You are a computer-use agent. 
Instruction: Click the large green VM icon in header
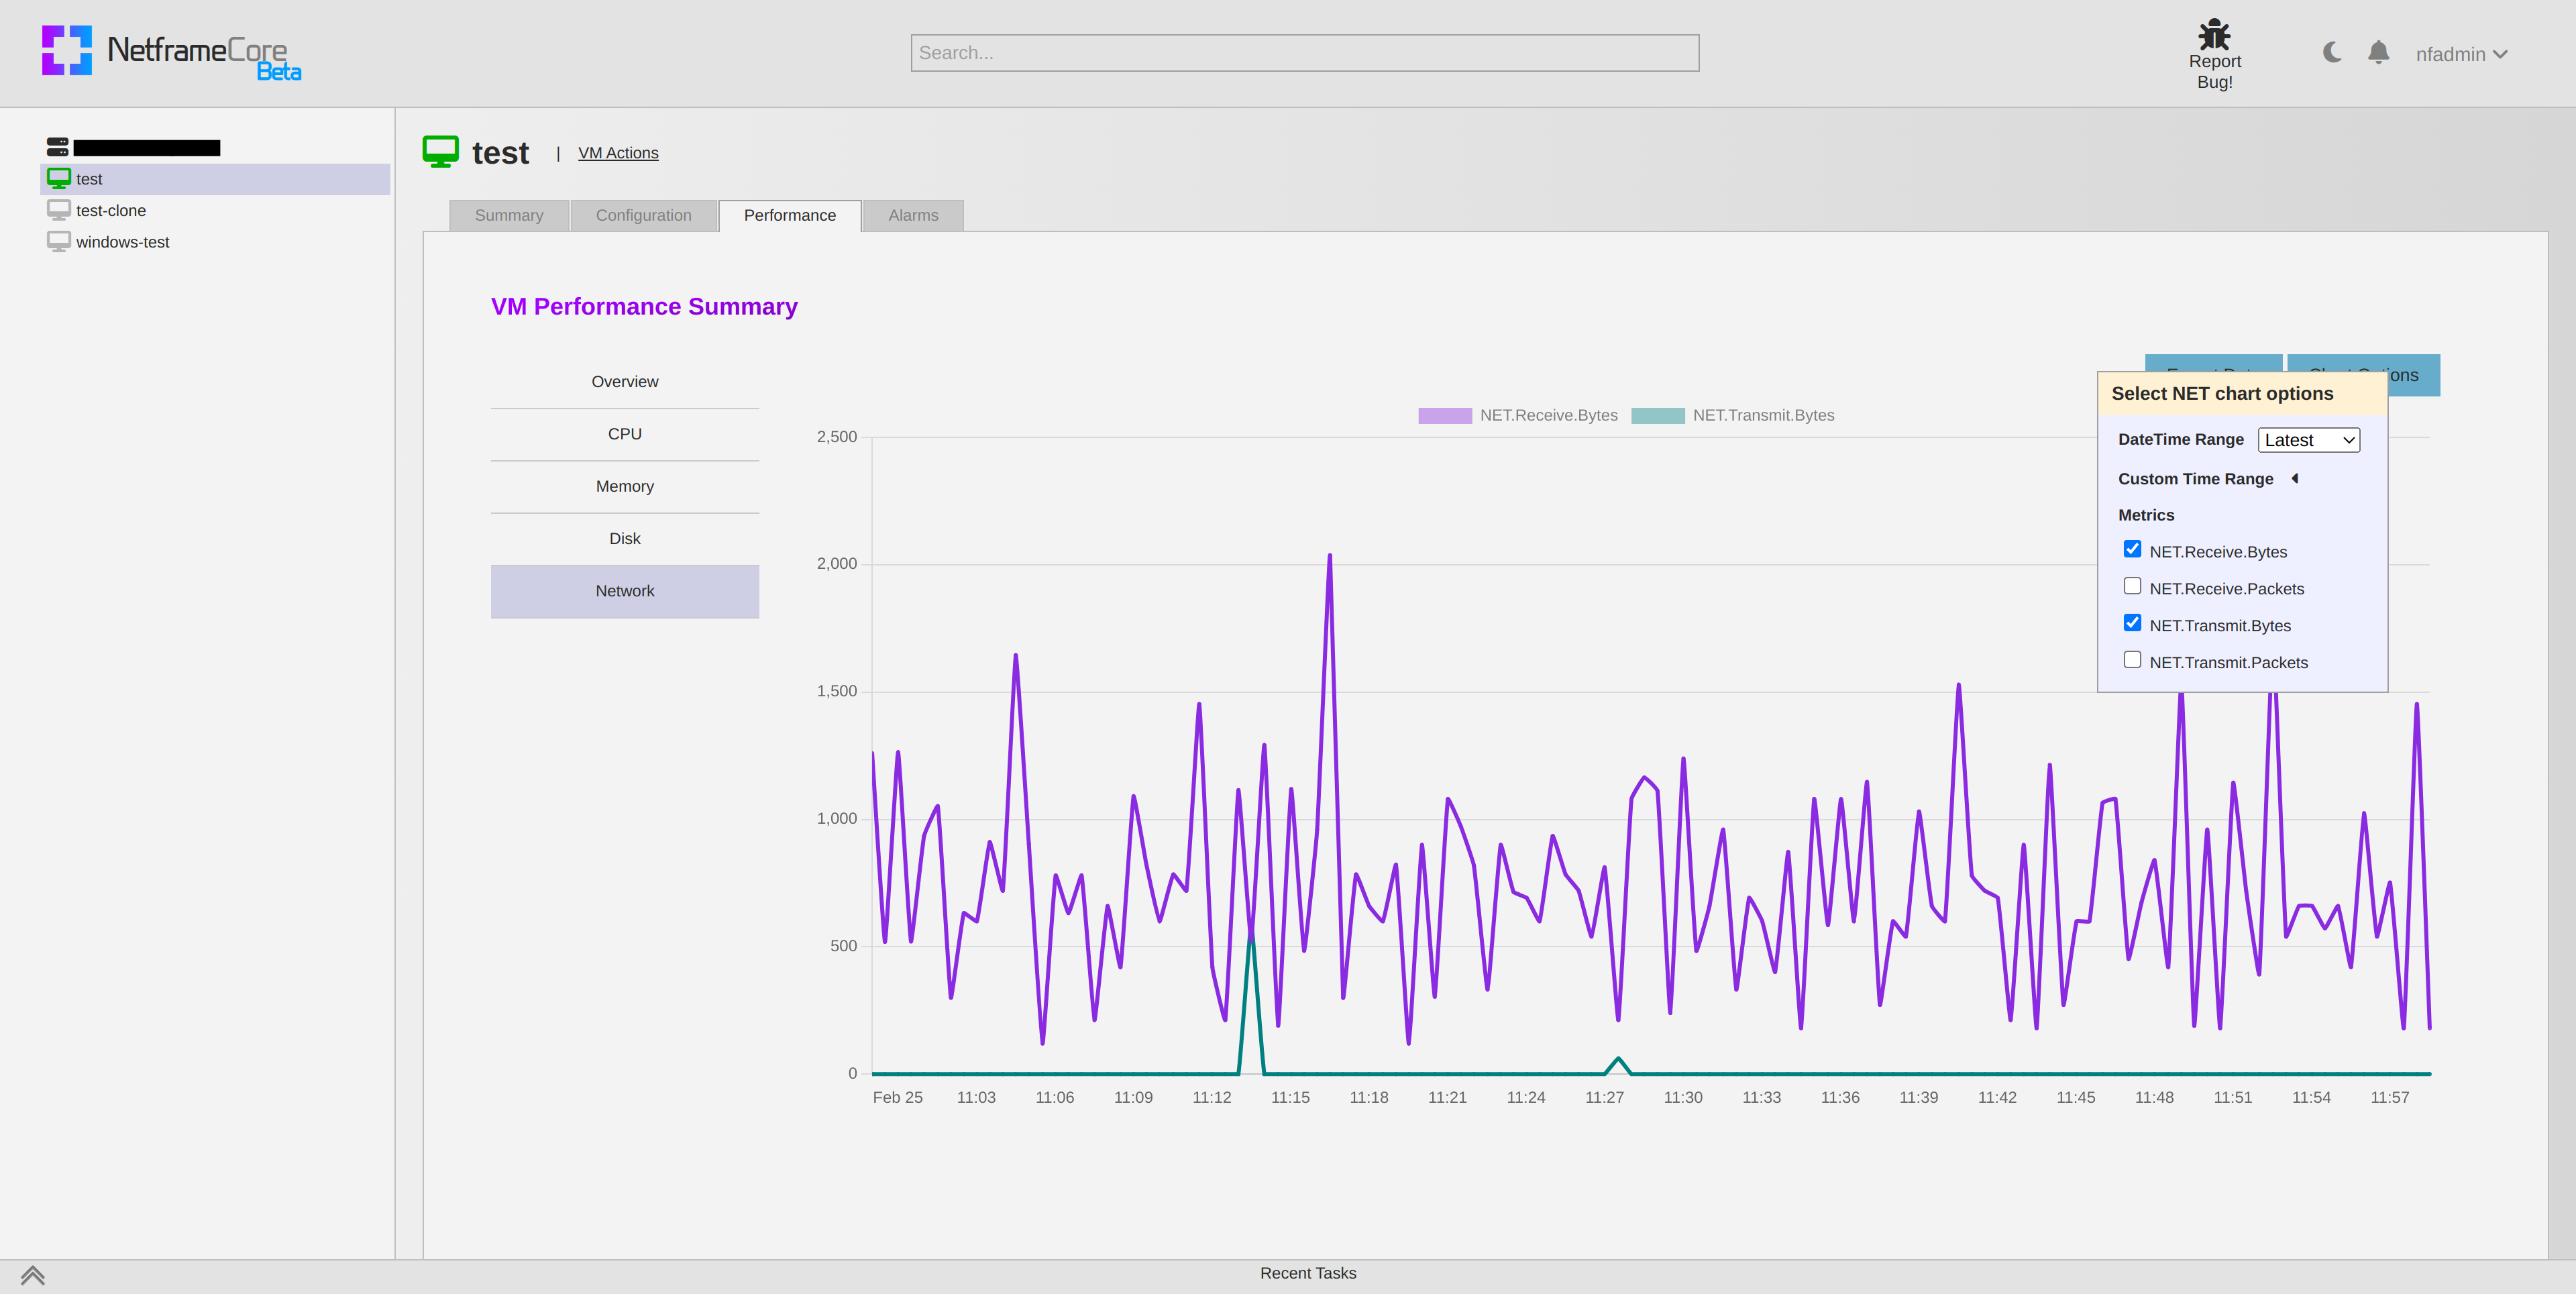click(x=440, y=152)
